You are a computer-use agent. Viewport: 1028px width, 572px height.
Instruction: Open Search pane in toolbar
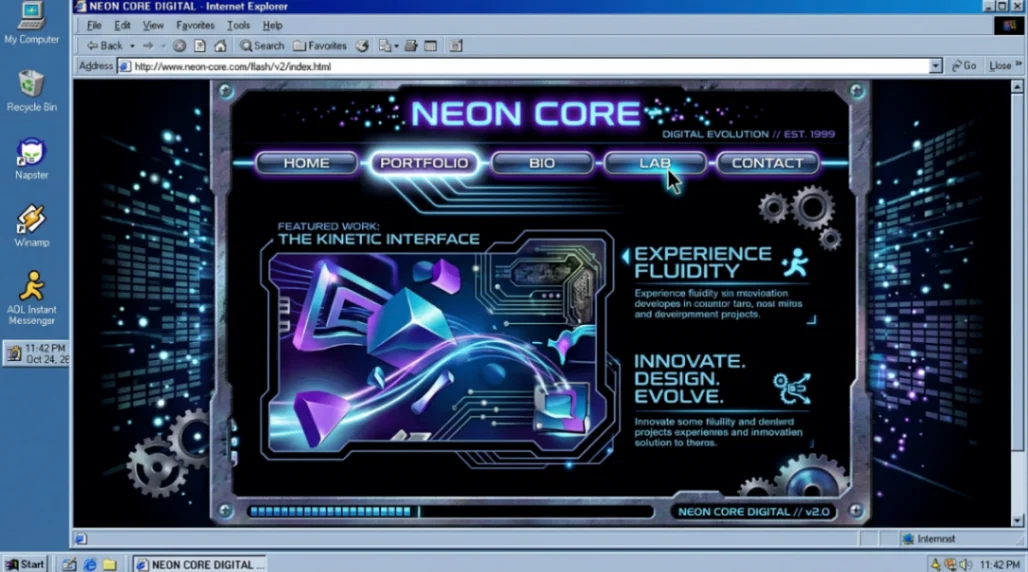262,46
